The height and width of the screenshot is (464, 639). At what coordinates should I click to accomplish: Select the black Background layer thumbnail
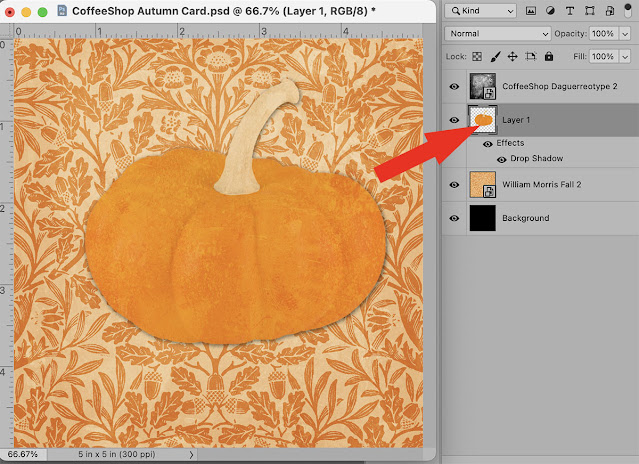[x=483, y=218]
